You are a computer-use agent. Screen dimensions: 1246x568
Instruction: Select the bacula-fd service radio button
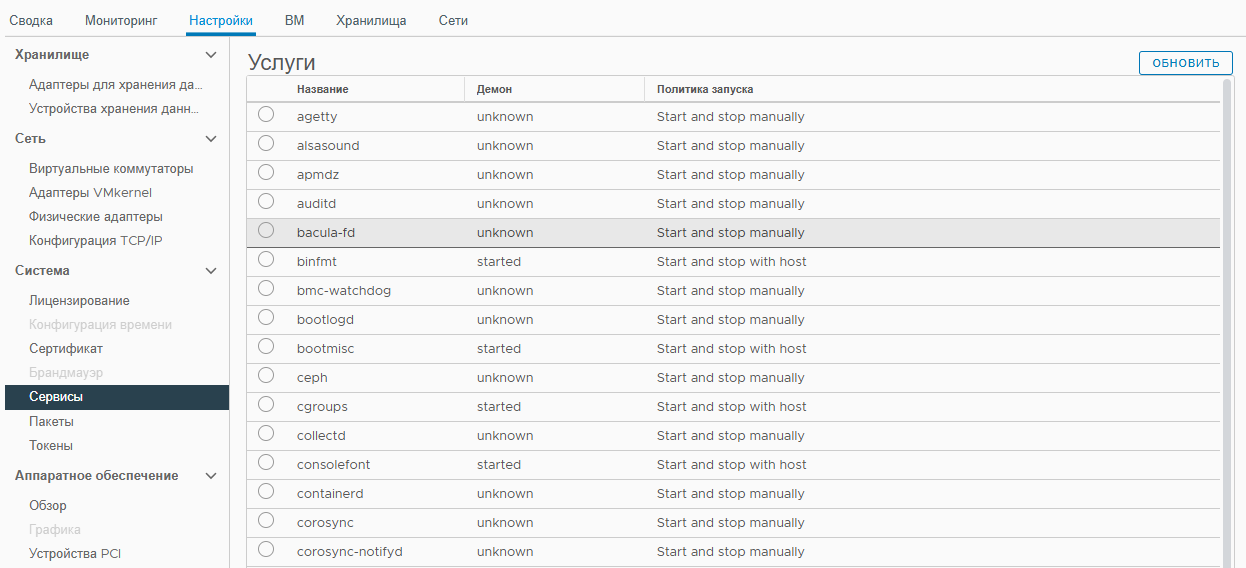(x=266, y=230)
